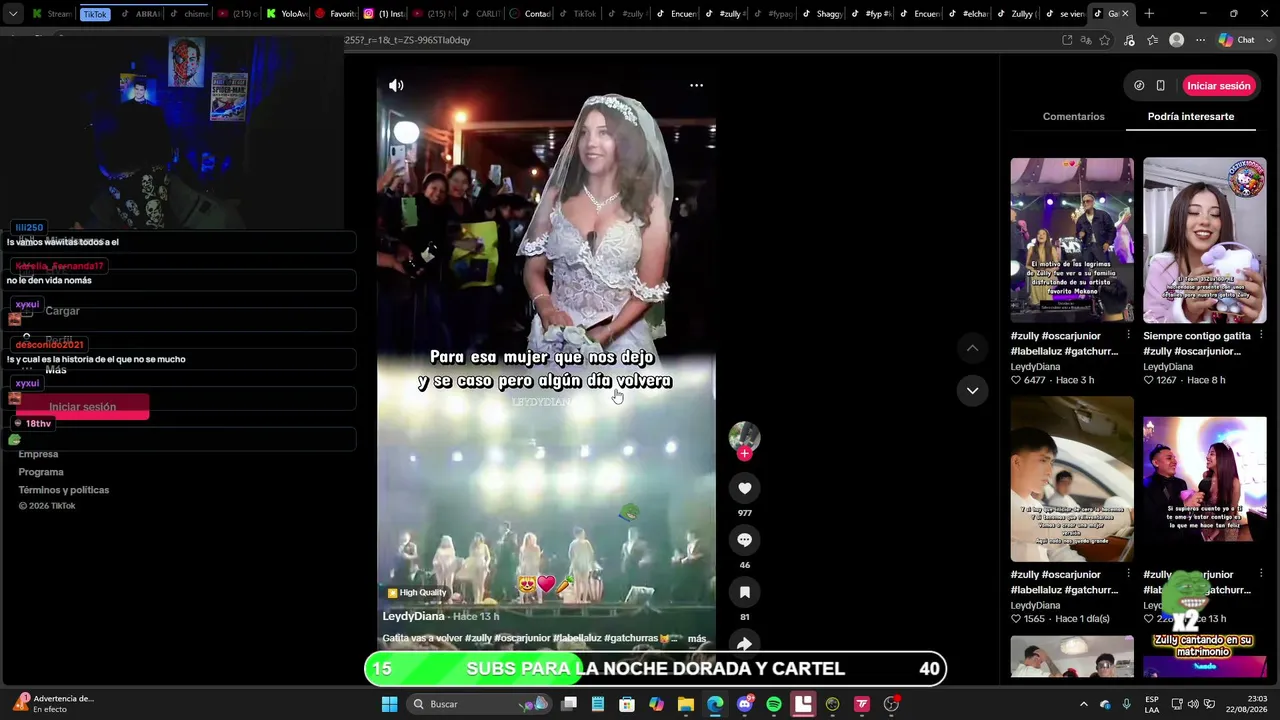Viewport: 1280px width, 720px height.
Task: Switch to the Instagram browser tab
Action: coord(384,14)
